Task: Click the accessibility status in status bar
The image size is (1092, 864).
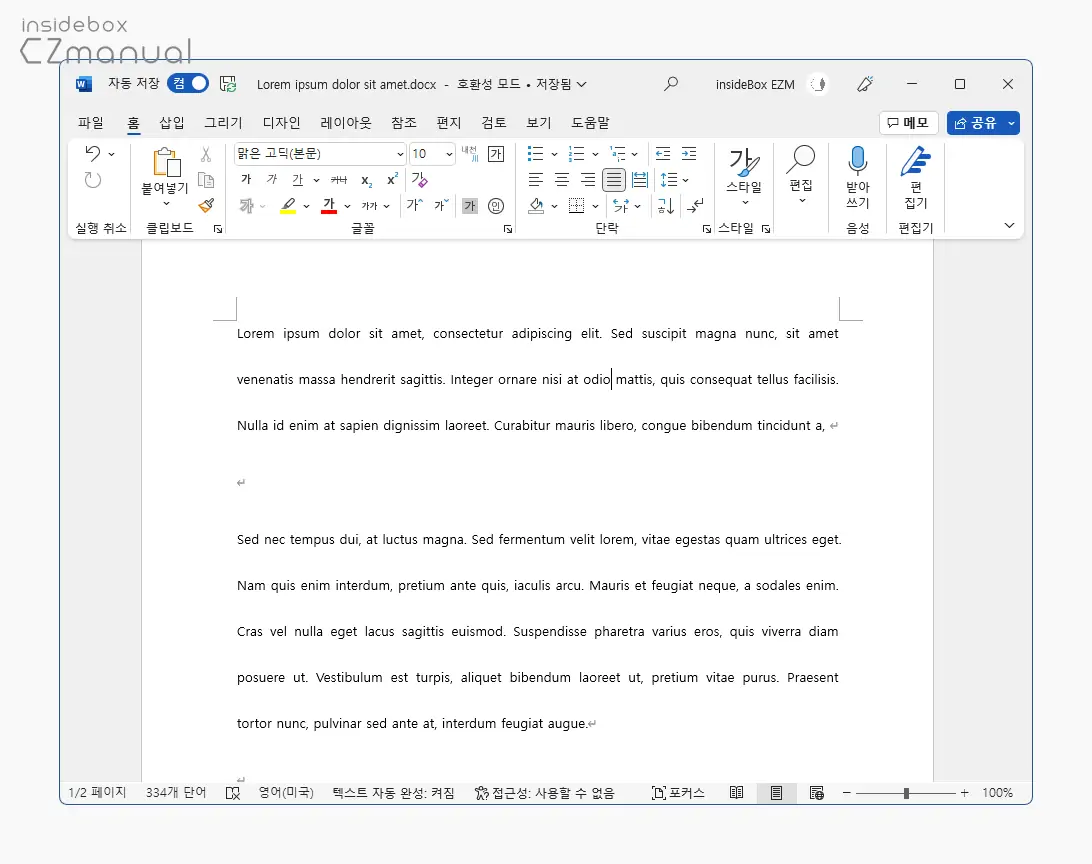Action: (545, 793)
